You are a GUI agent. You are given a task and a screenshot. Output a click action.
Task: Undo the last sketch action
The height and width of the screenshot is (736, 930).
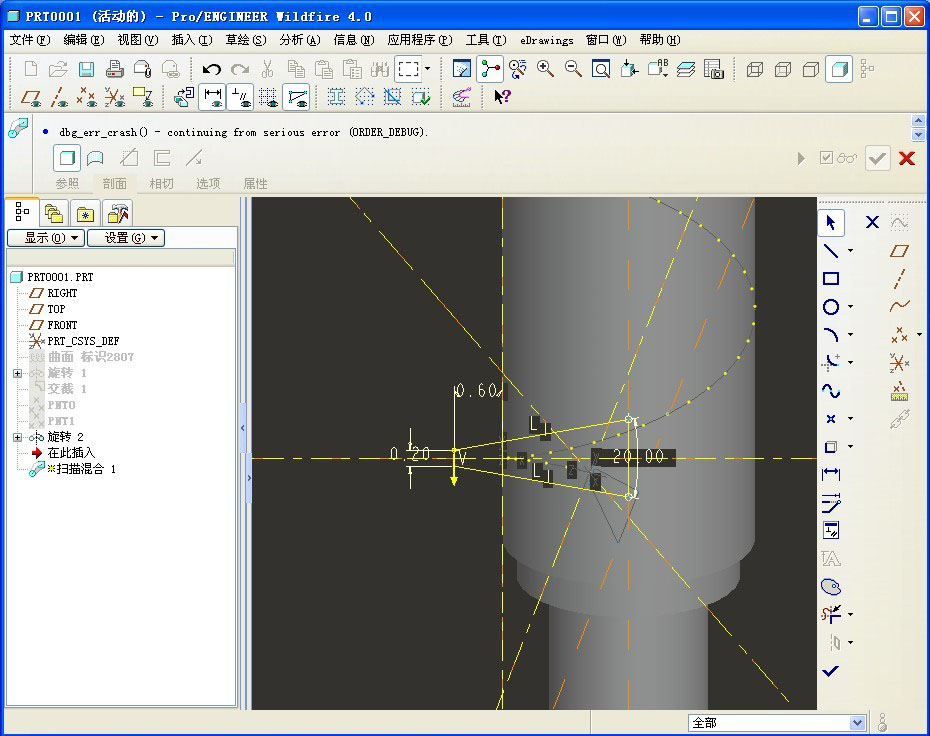pyautogui.click(x=212, y=69)
